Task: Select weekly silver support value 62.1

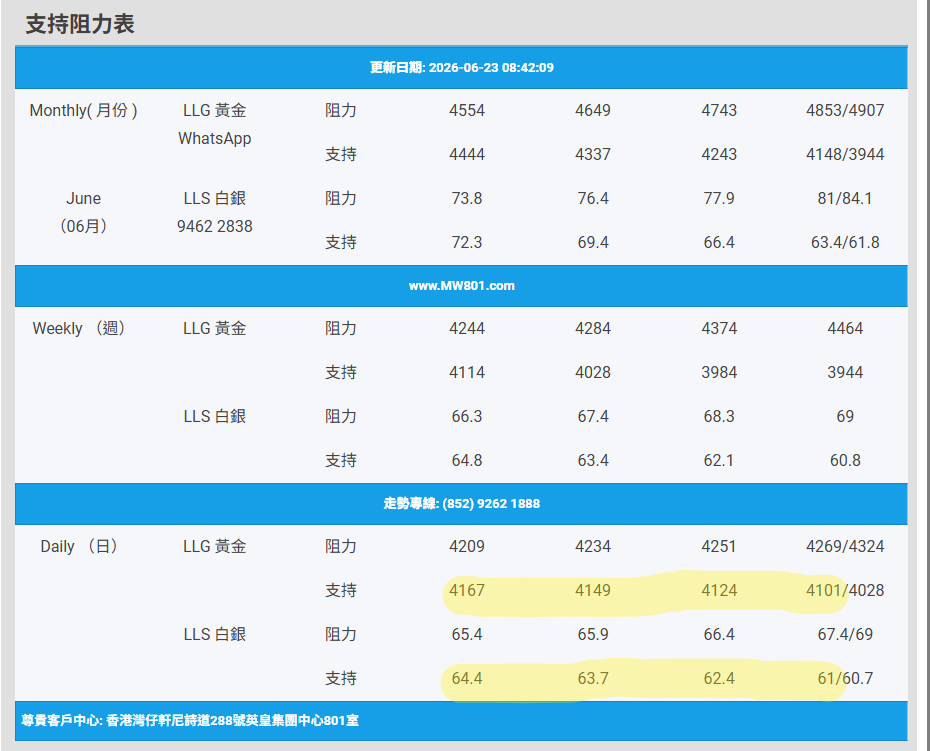Action: click(x=719, y=460)
